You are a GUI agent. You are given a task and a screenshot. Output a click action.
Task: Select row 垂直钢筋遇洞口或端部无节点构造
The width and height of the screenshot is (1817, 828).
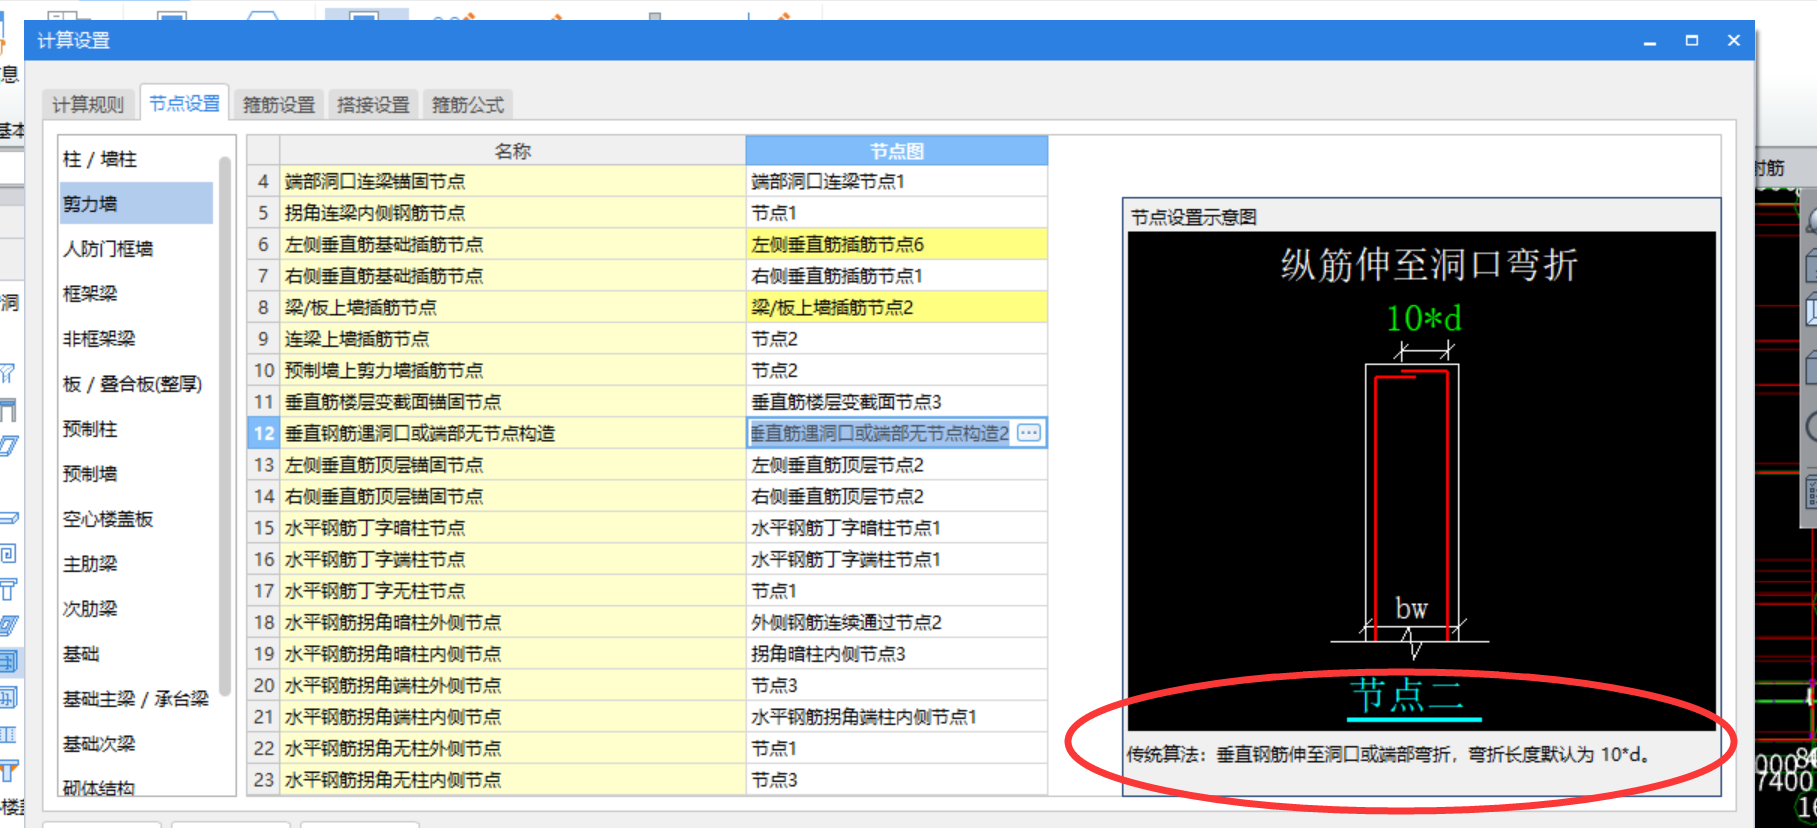pos(512,433)
